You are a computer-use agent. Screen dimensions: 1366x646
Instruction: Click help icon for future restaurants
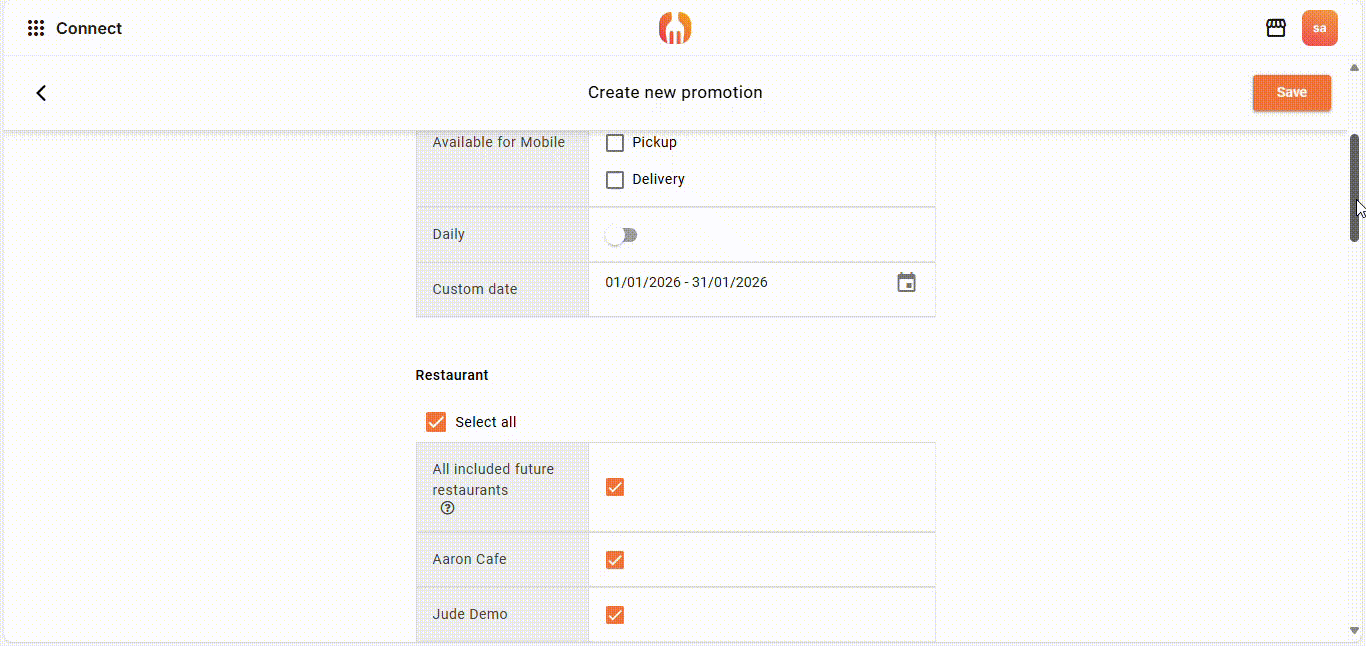(x=447, y=508)
